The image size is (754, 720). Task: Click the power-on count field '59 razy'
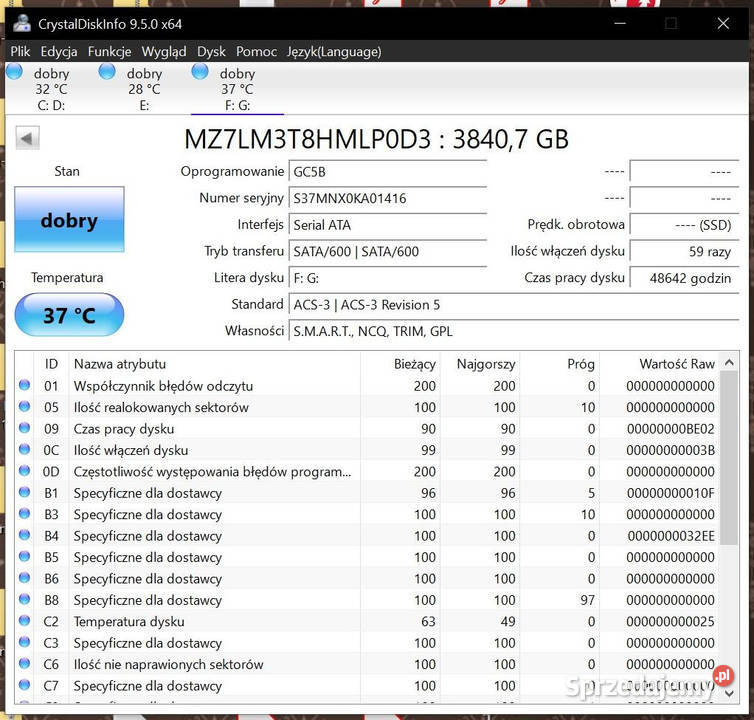684,251
